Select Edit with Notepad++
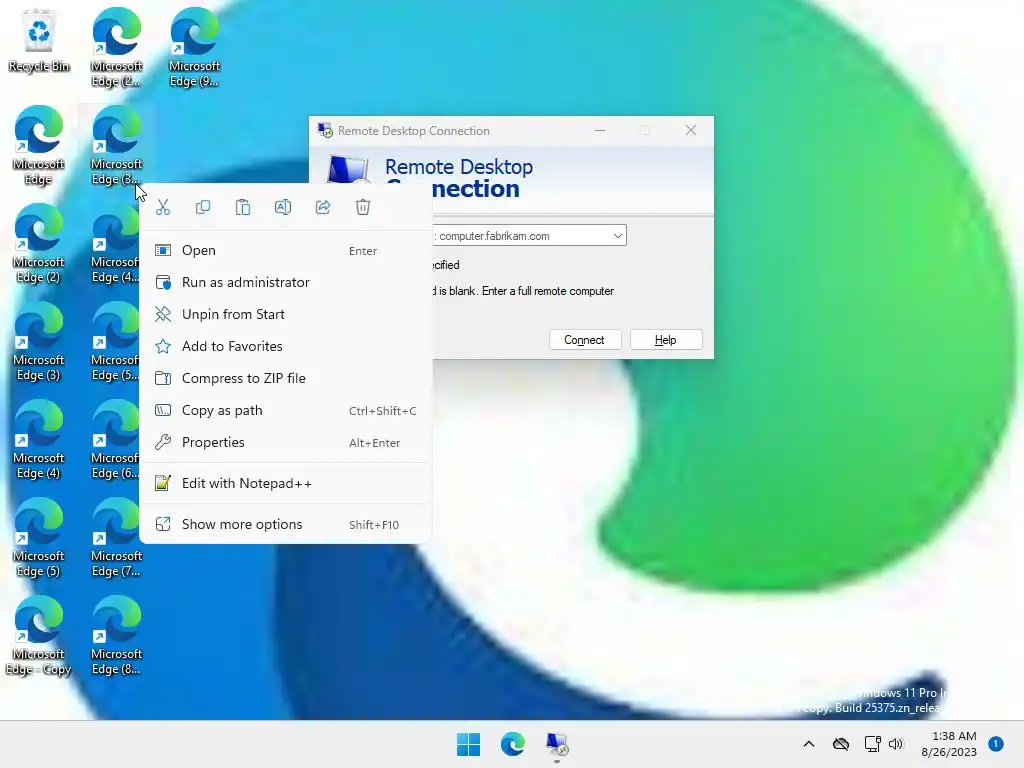The image size is (1024, 768). click(285, 483)
